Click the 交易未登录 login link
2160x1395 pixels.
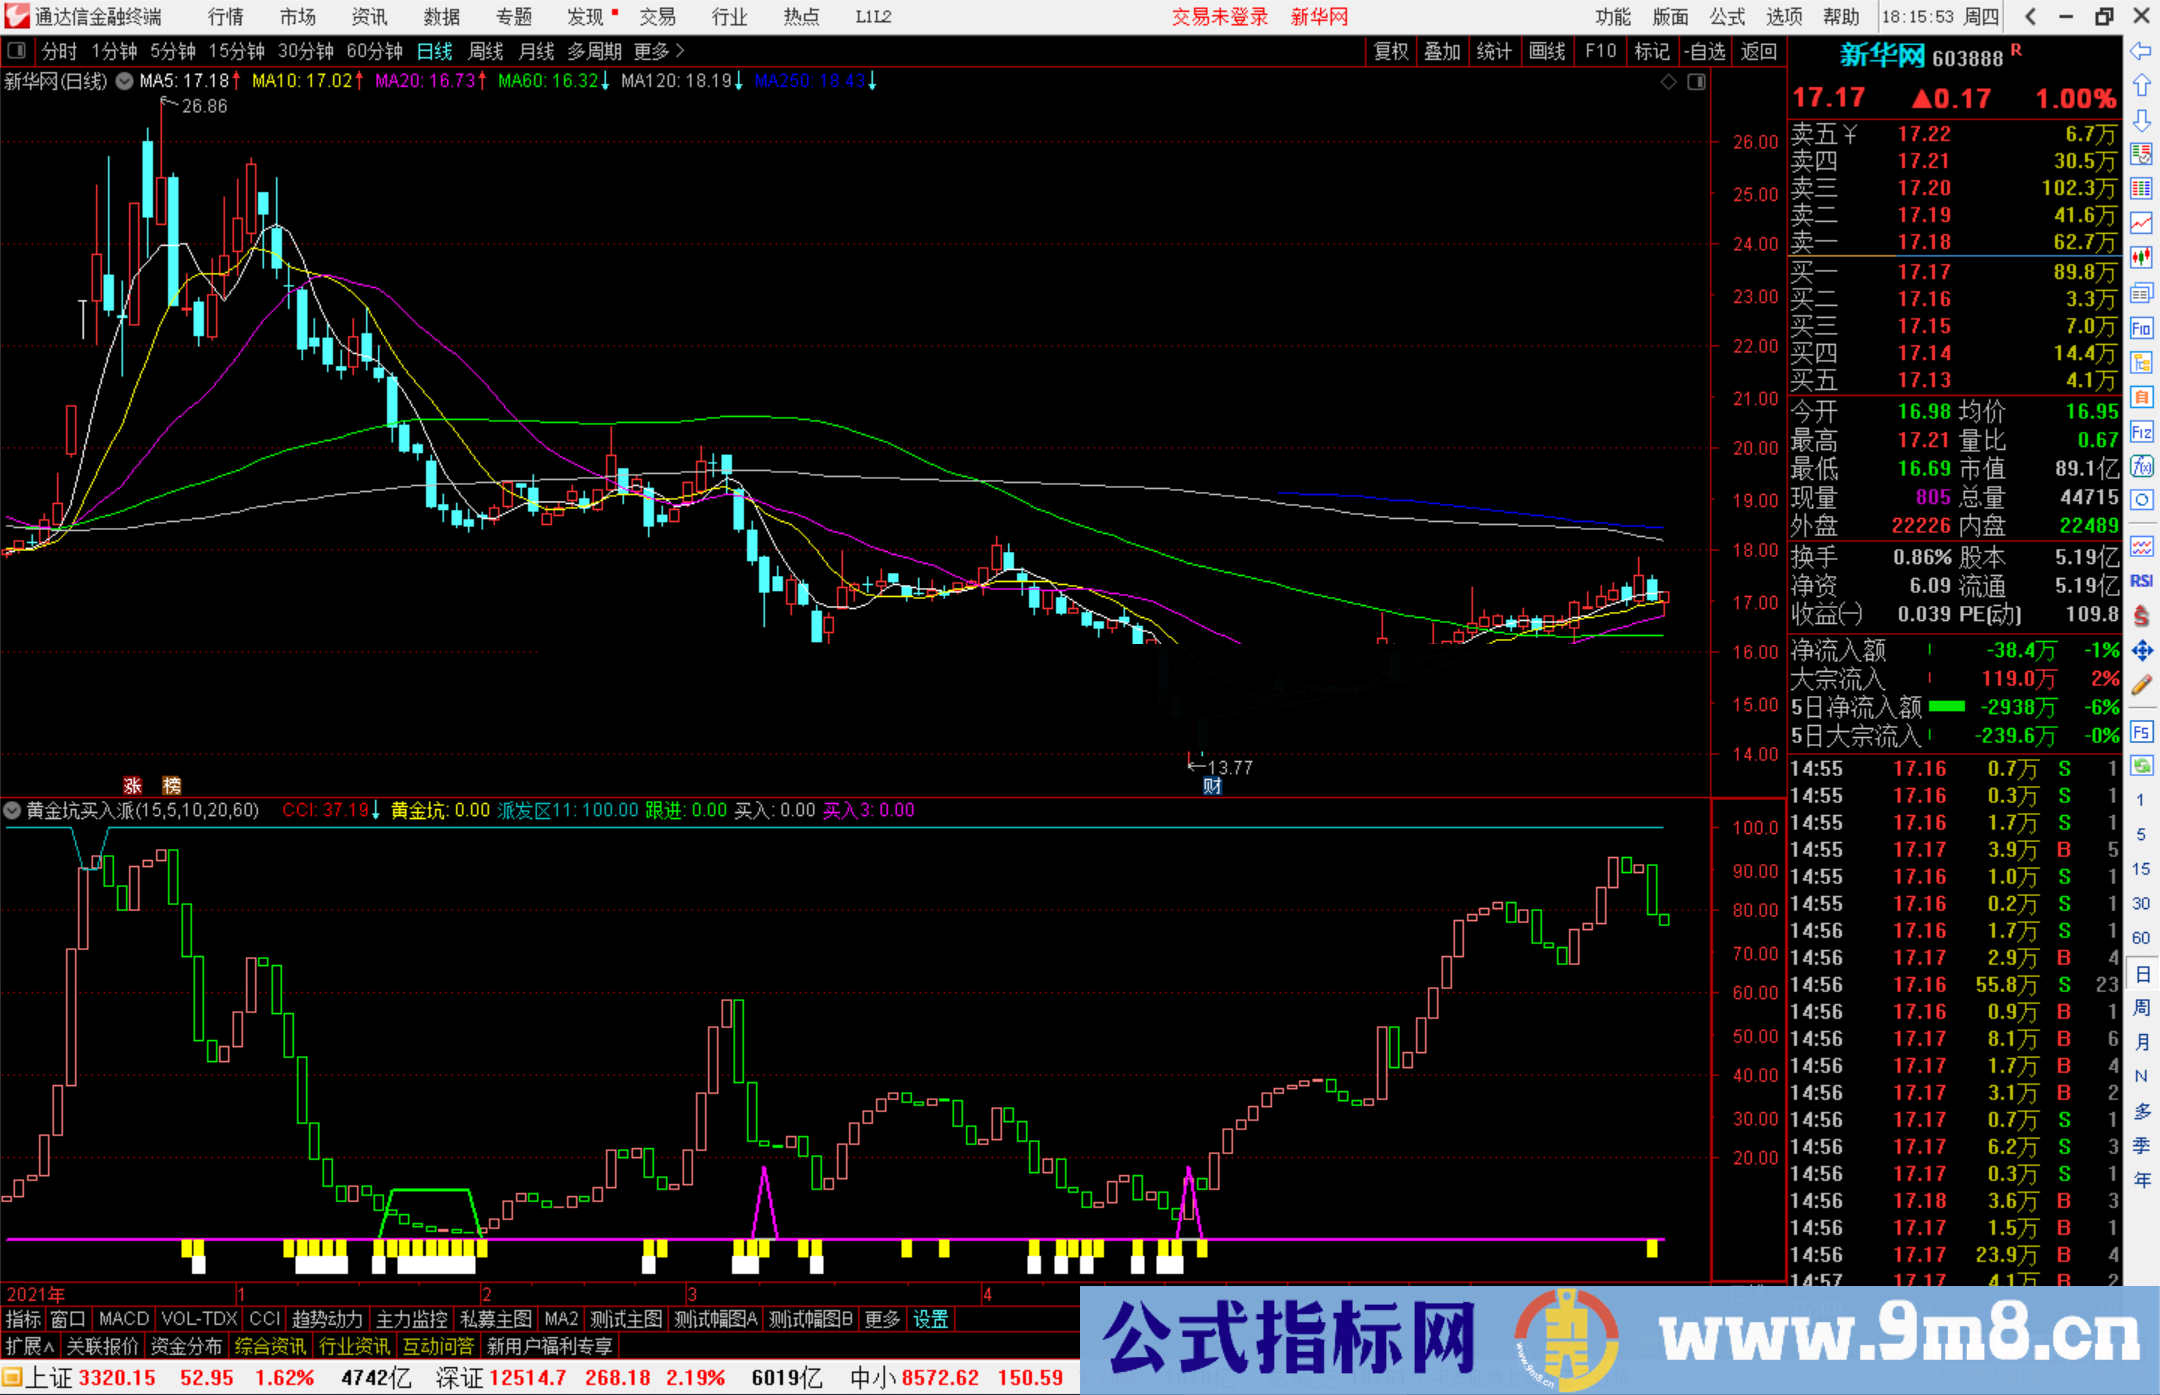[x=1218, y=16]
